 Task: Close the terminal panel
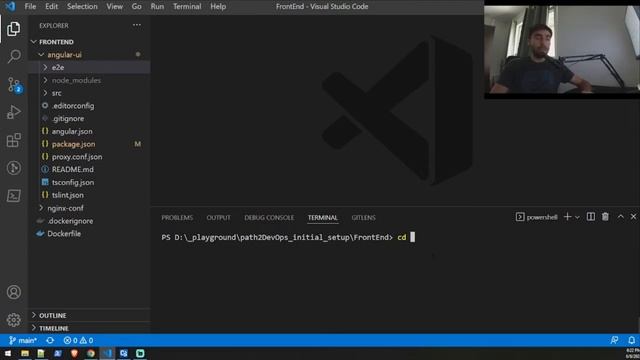coord(633,217)
